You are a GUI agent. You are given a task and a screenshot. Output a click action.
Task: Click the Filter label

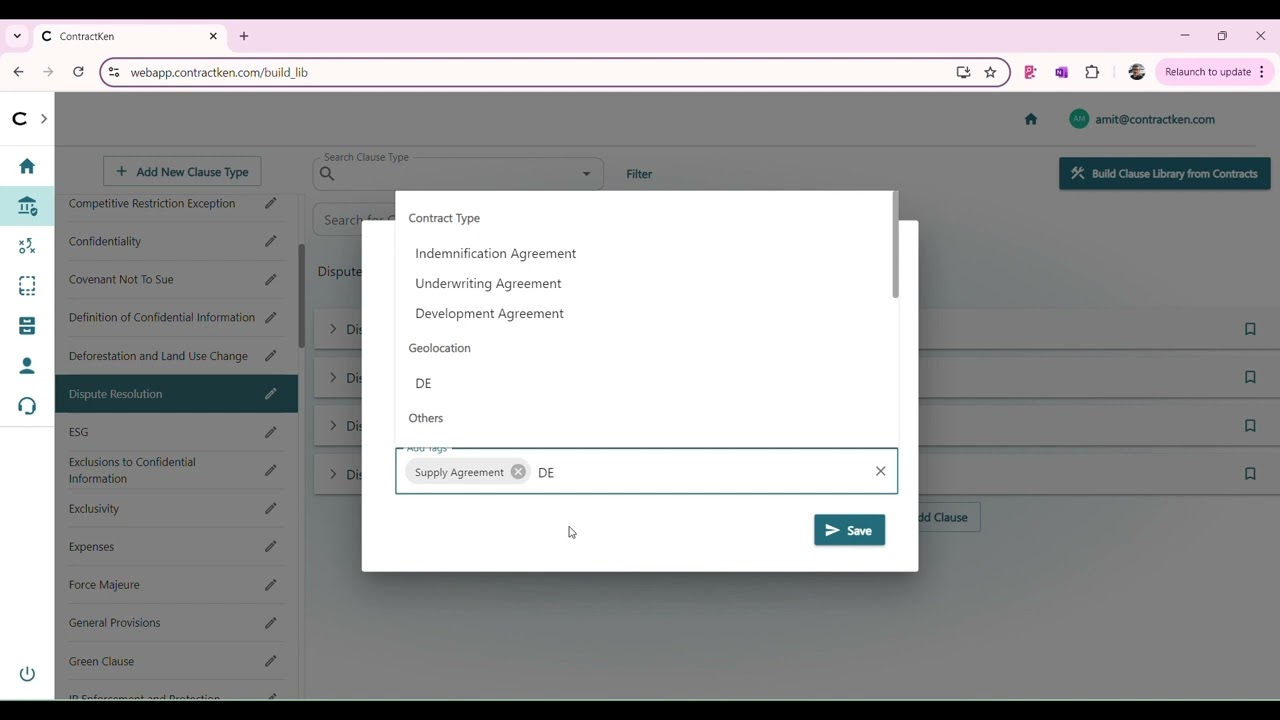tap(639, 174)
